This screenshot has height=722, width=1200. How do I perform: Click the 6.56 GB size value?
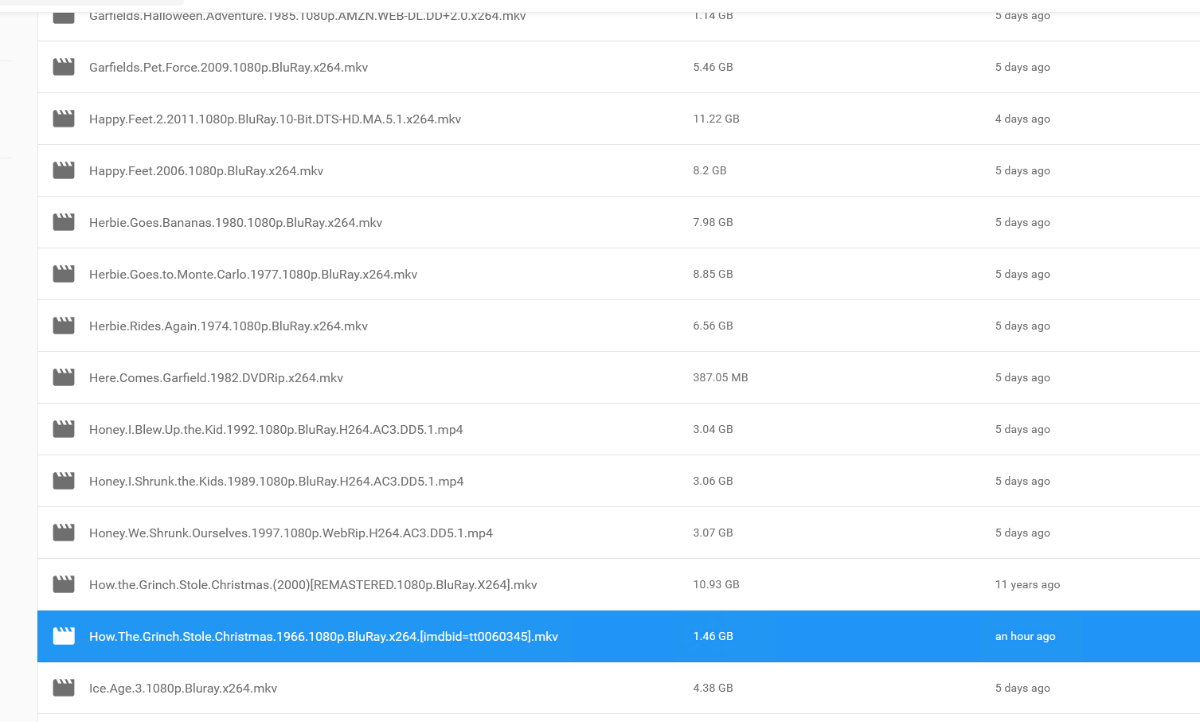coord(713,326)
